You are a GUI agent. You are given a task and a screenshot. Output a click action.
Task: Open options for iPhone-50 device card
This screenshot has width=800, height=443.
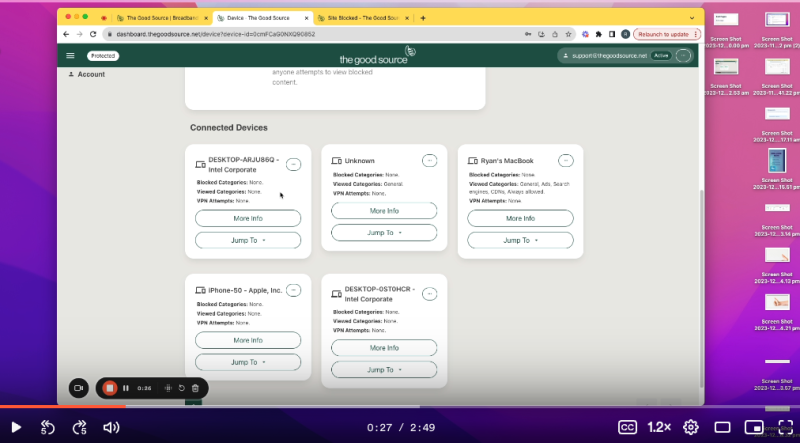(293, 290)
